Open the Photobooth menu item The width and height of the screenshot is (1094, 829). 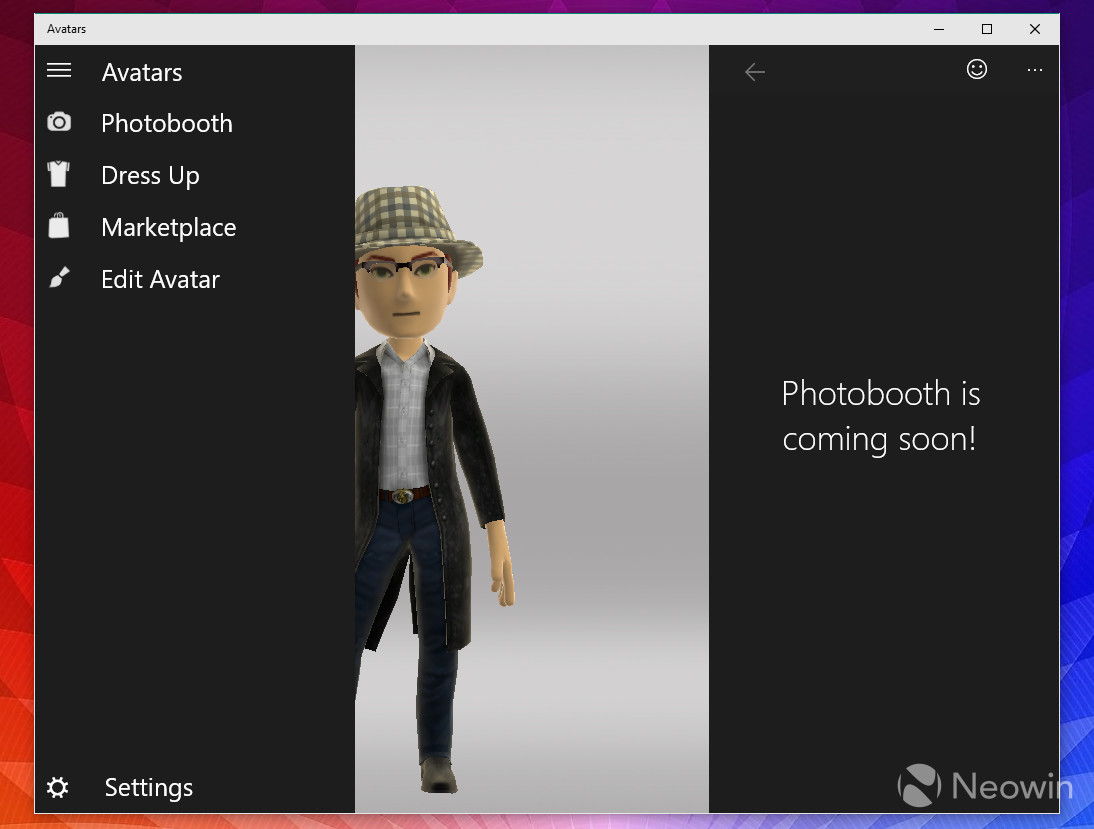tap(195, 123)
